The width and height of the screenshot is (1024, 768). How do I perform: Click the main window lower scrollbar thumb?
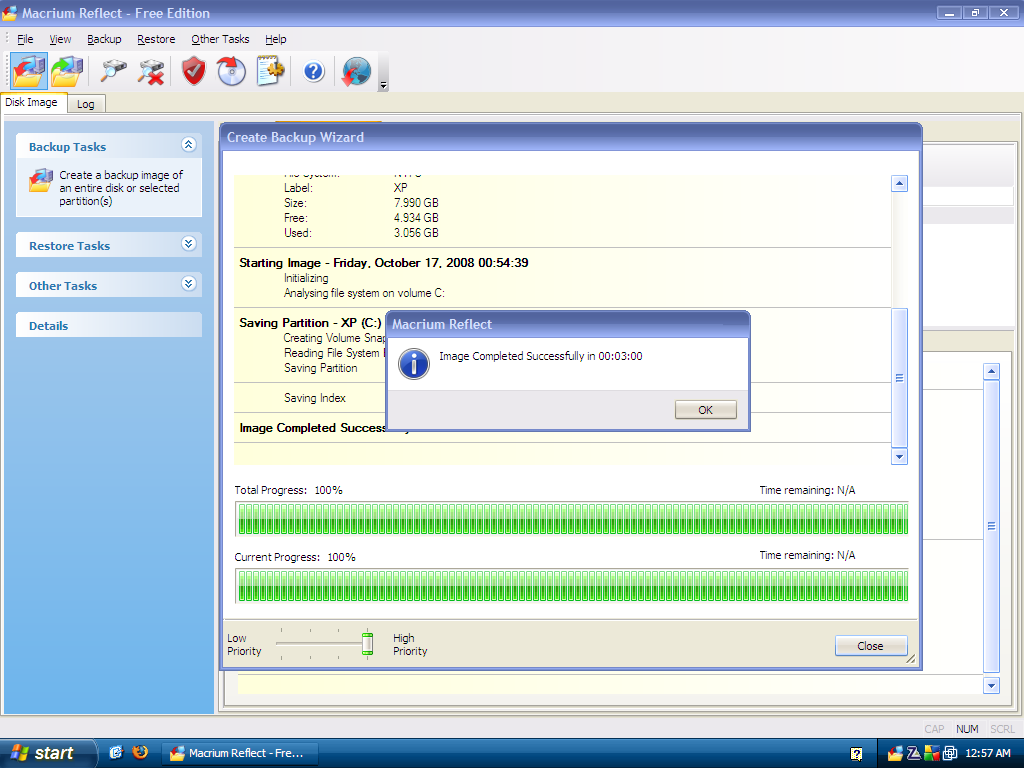[x=991, y=526]
